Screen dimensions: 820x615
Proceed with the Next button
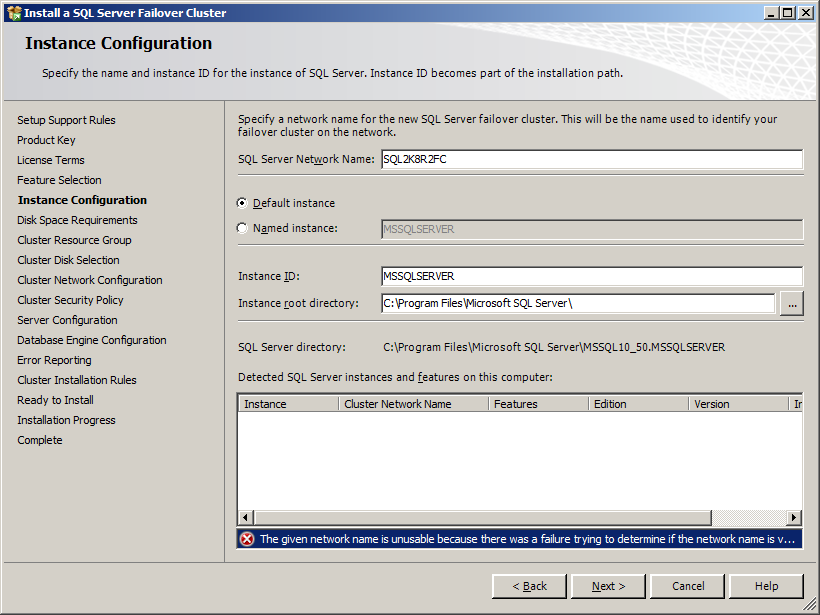(x=608, y=586)
